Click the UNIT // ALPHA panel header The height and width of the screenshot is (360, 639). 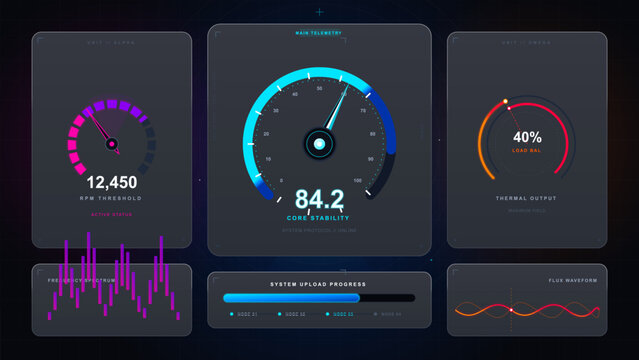coord(111,42)
